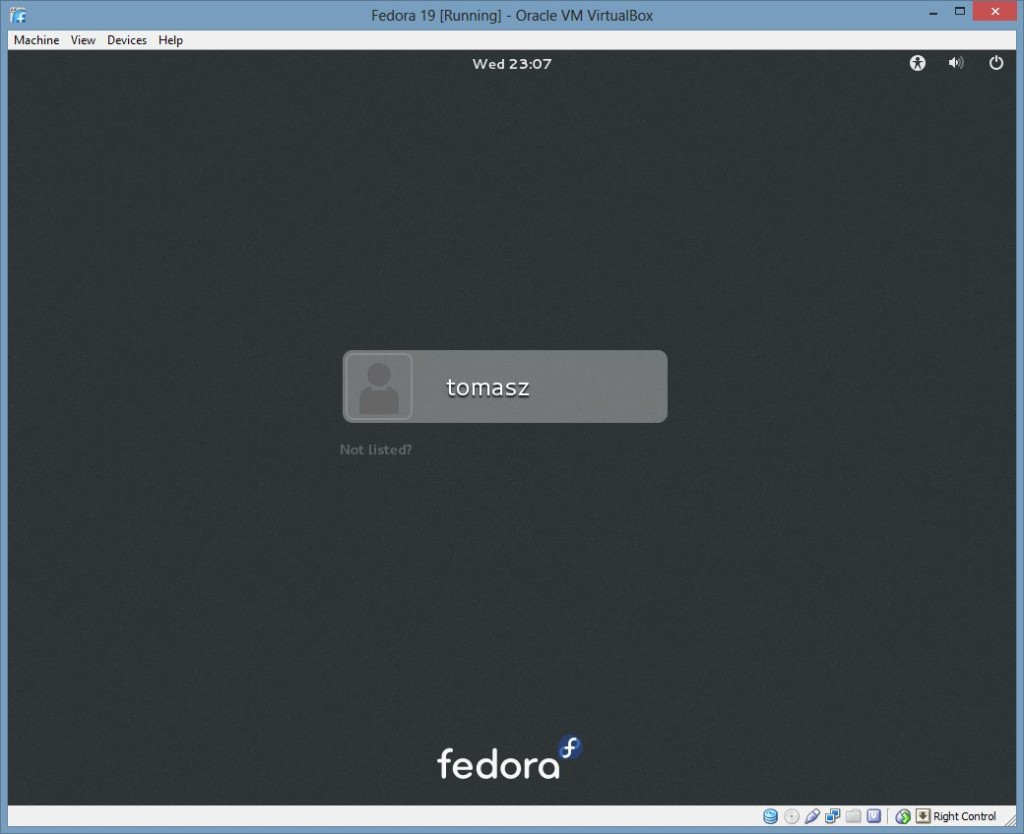Click the Right Control host key label

(965, 816)
